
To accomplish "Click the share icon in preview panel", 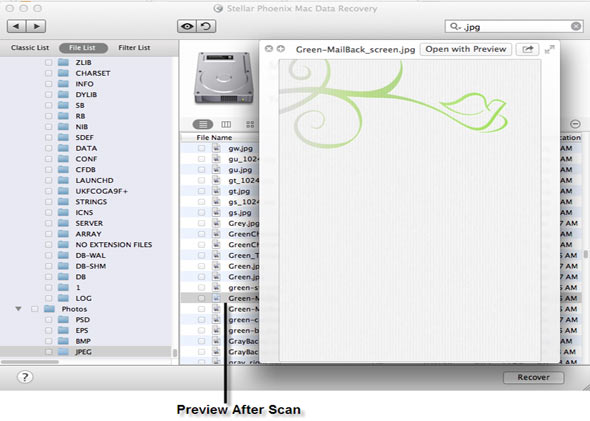I will coord(528,49).
